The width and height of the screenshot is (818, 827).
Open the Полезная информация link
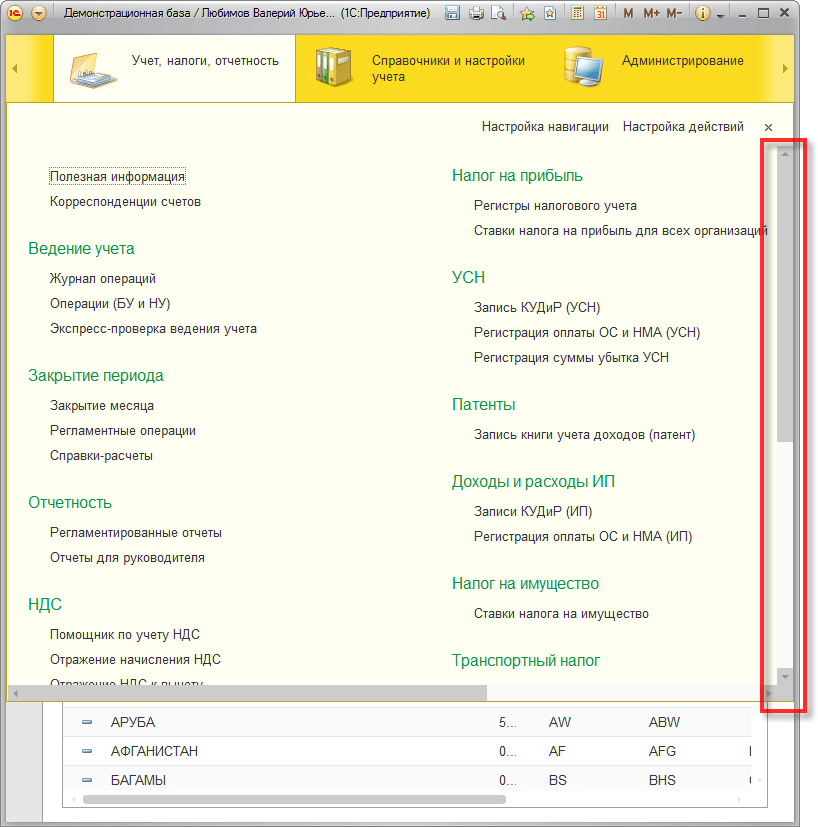(117, 176)
